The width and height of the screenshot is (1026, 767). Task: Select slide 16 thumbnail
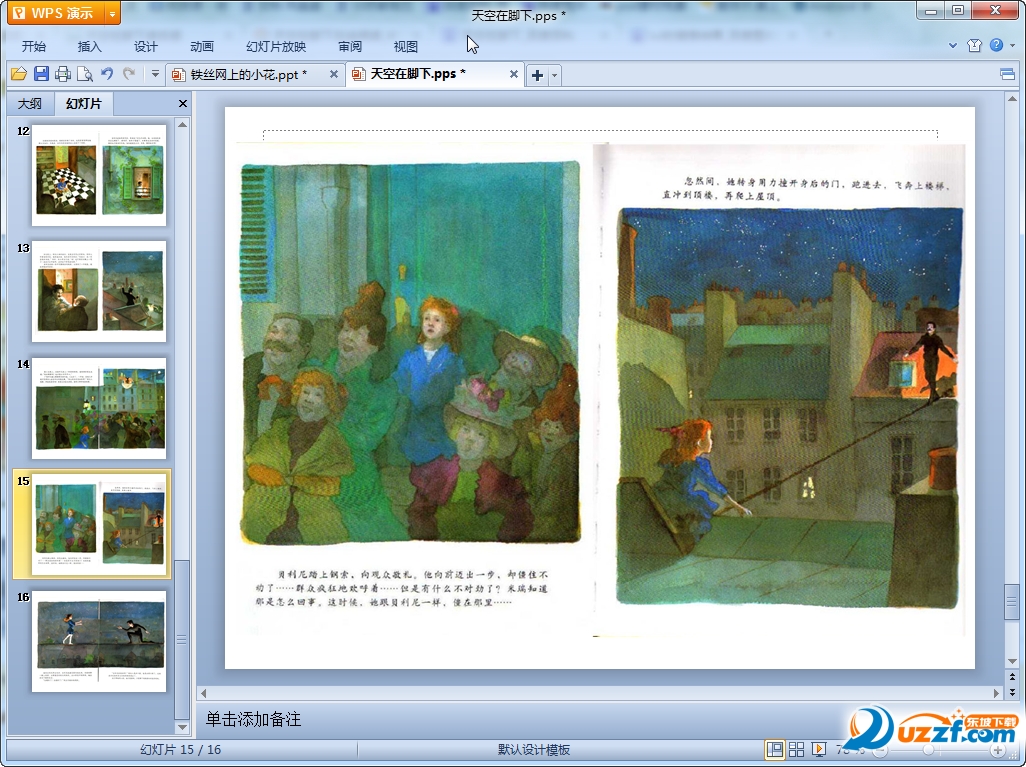tap(99, 641)
